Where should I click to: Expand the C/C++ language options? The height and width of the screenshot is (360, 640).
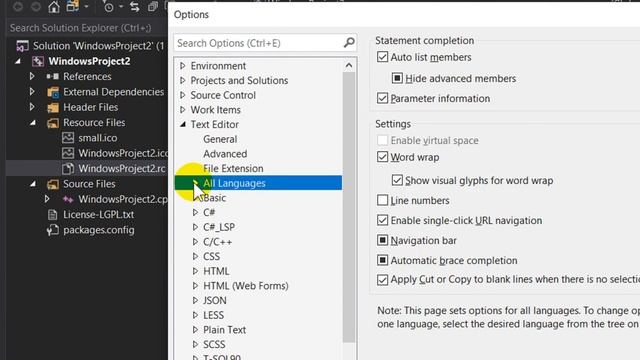point(195,242)
